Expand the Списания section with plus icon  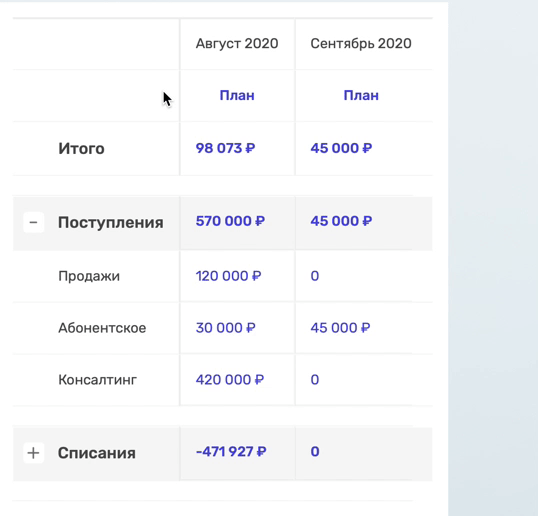point(34,453)
